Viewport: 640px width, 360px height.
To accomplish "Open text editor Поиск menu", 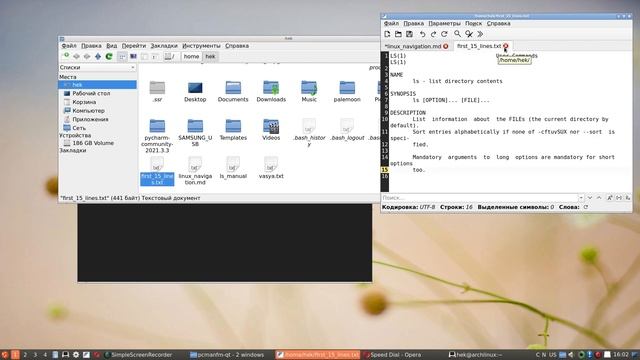I will coord(473,24).
